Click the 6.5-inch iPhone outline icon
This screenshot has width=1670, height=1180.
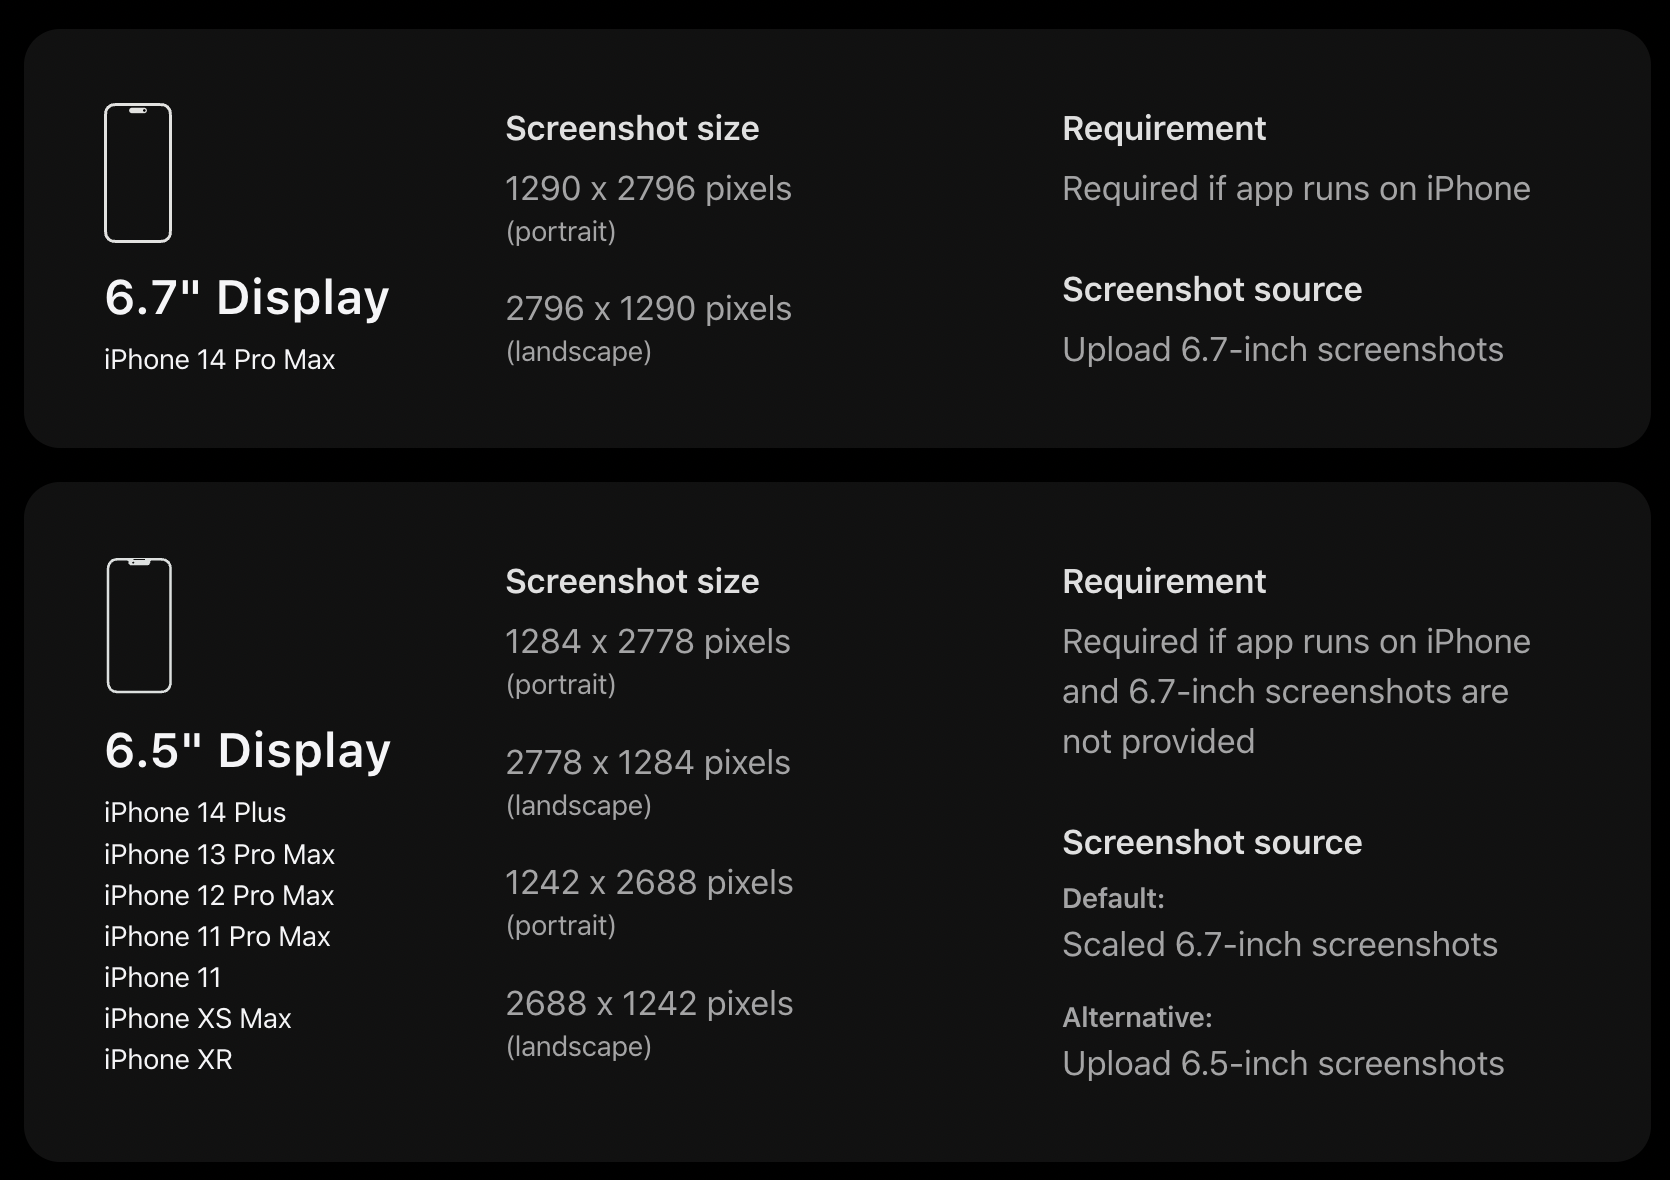coord(139,626)
